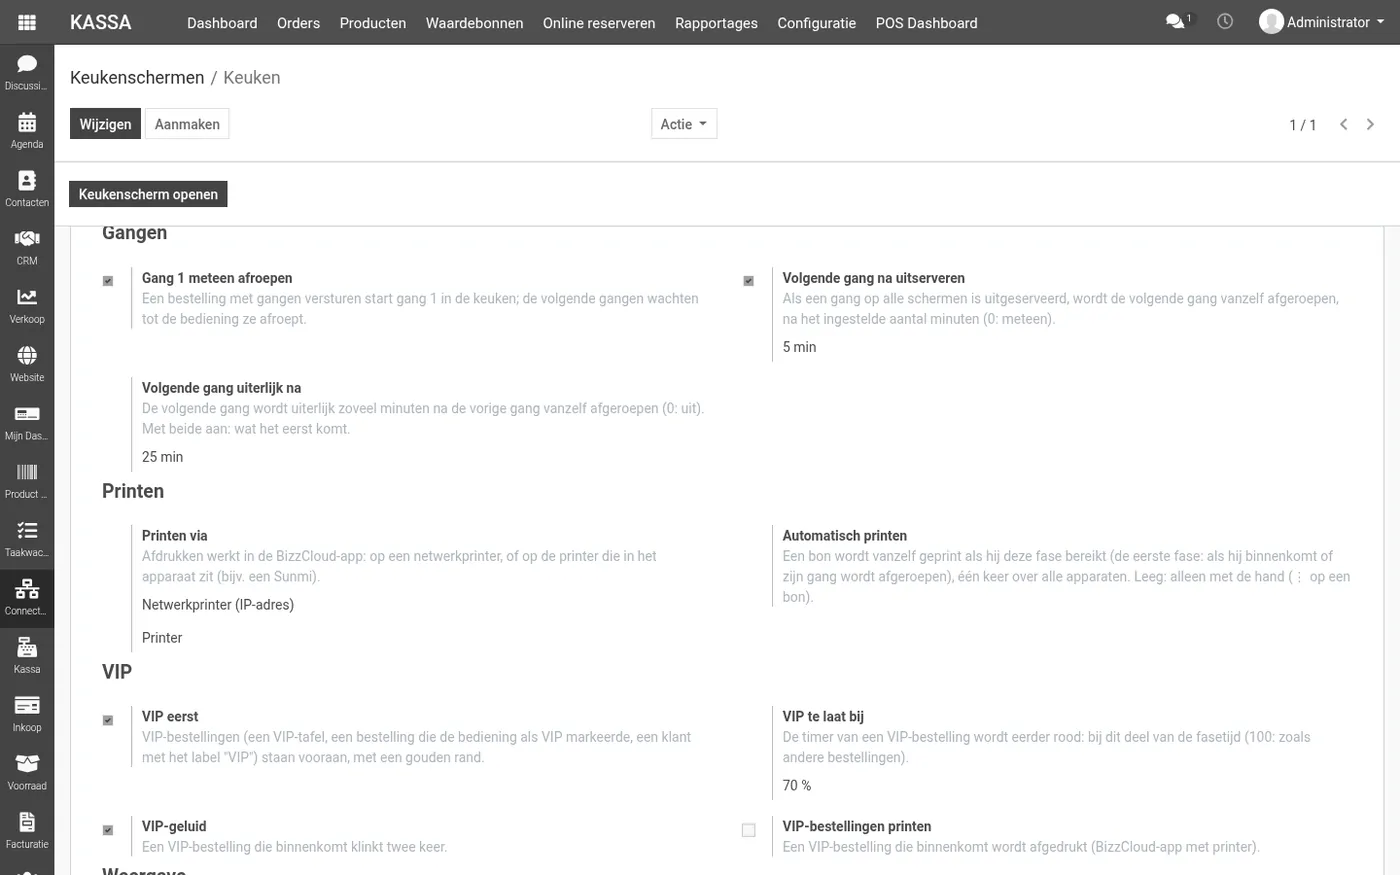Open the Rapportages menu
This screenshot has height=875, width=1400.
point(716,23)
